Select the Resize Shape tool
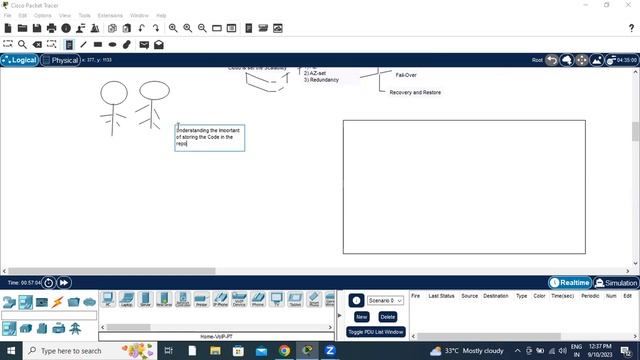 point(51,44)
